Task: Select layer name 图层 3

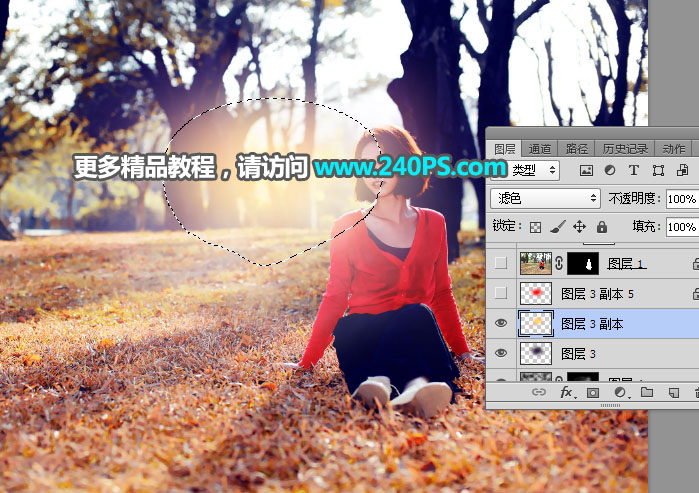Action: click(579, 353)
